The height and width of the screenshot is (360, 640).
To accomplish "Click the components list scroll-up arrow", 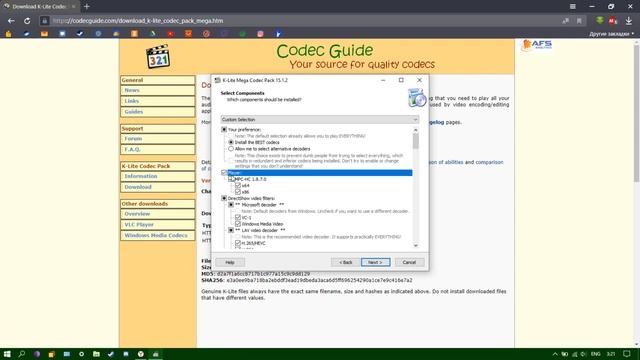I will (416, 130).
